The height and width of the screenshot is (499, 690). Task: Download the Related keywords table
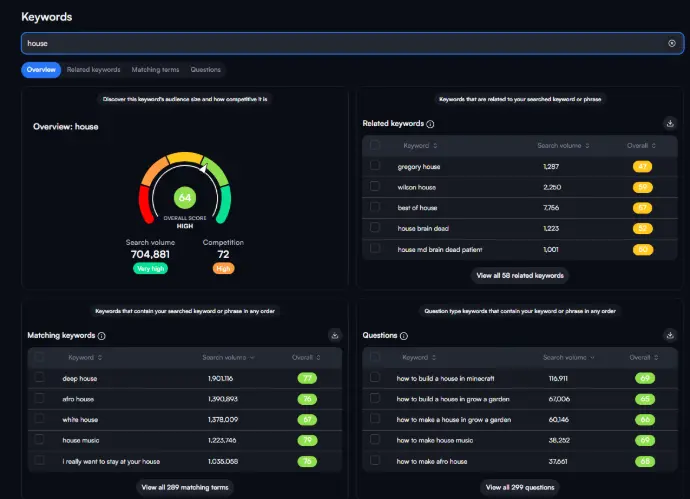[x=669, y=124]
